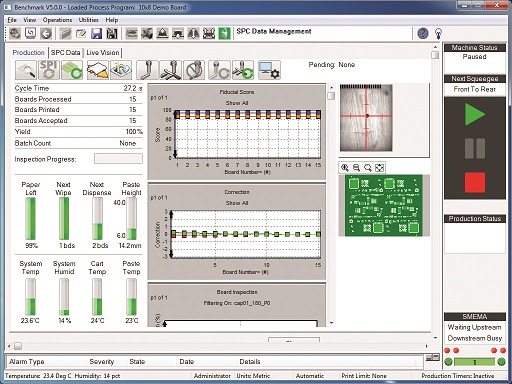Click the zoom out magnifier above board image

pyautogui.click(x=356, y=168)
